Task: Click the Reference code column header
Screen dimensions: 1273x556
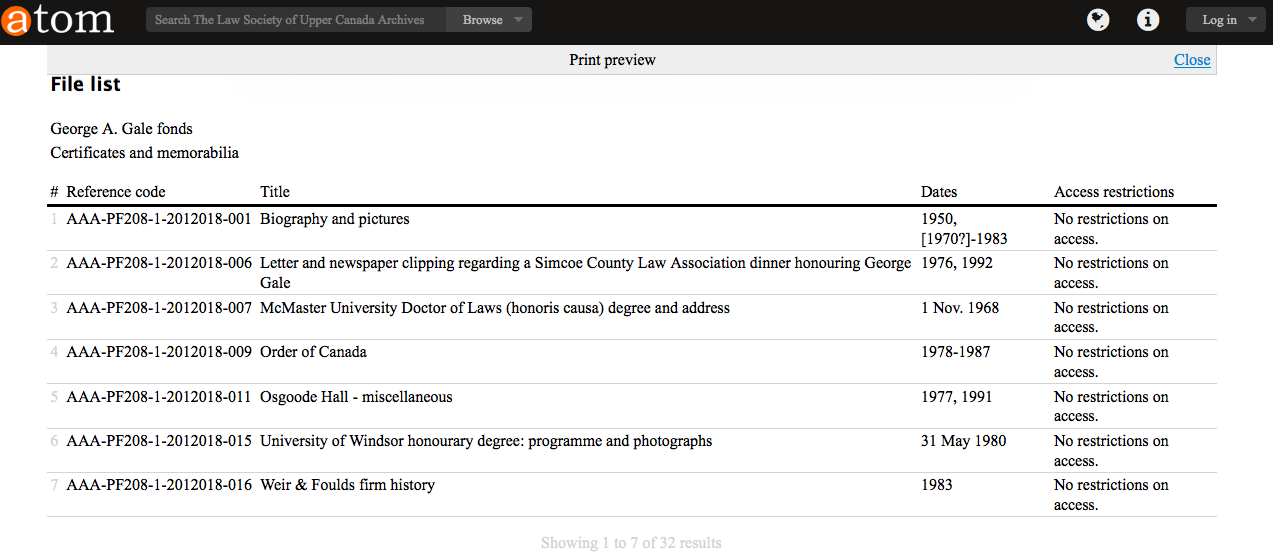Action: tap(116, 192)
